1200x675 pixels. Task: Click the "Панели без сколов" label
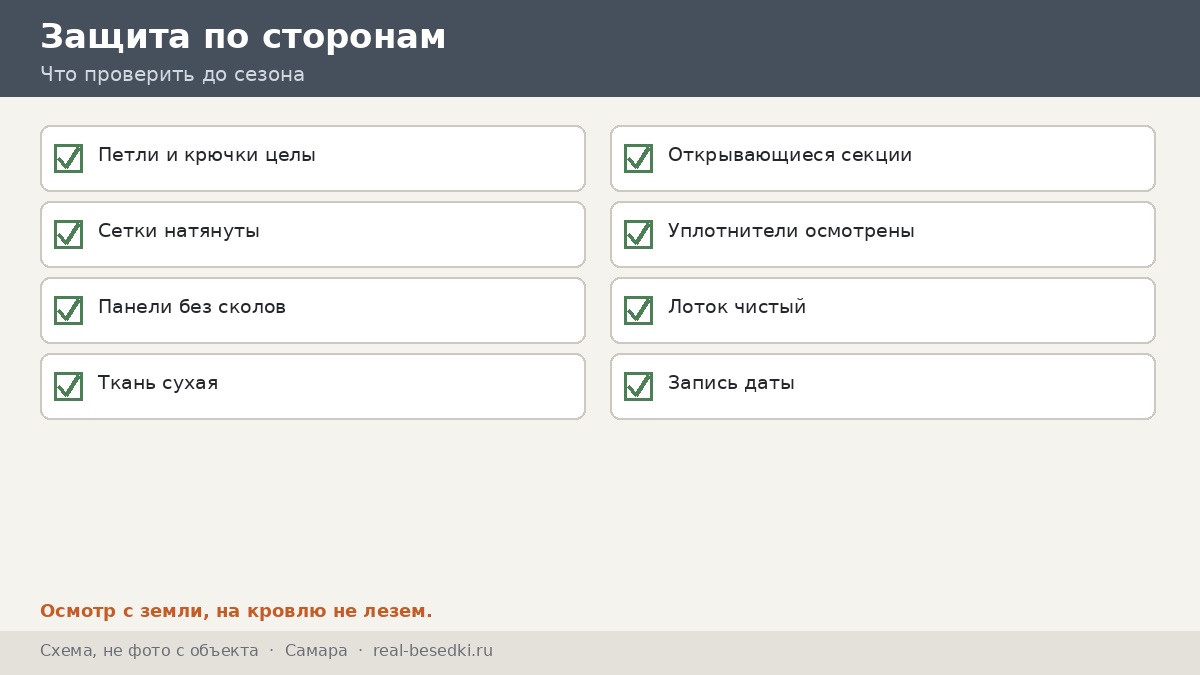tap(192, 308)
